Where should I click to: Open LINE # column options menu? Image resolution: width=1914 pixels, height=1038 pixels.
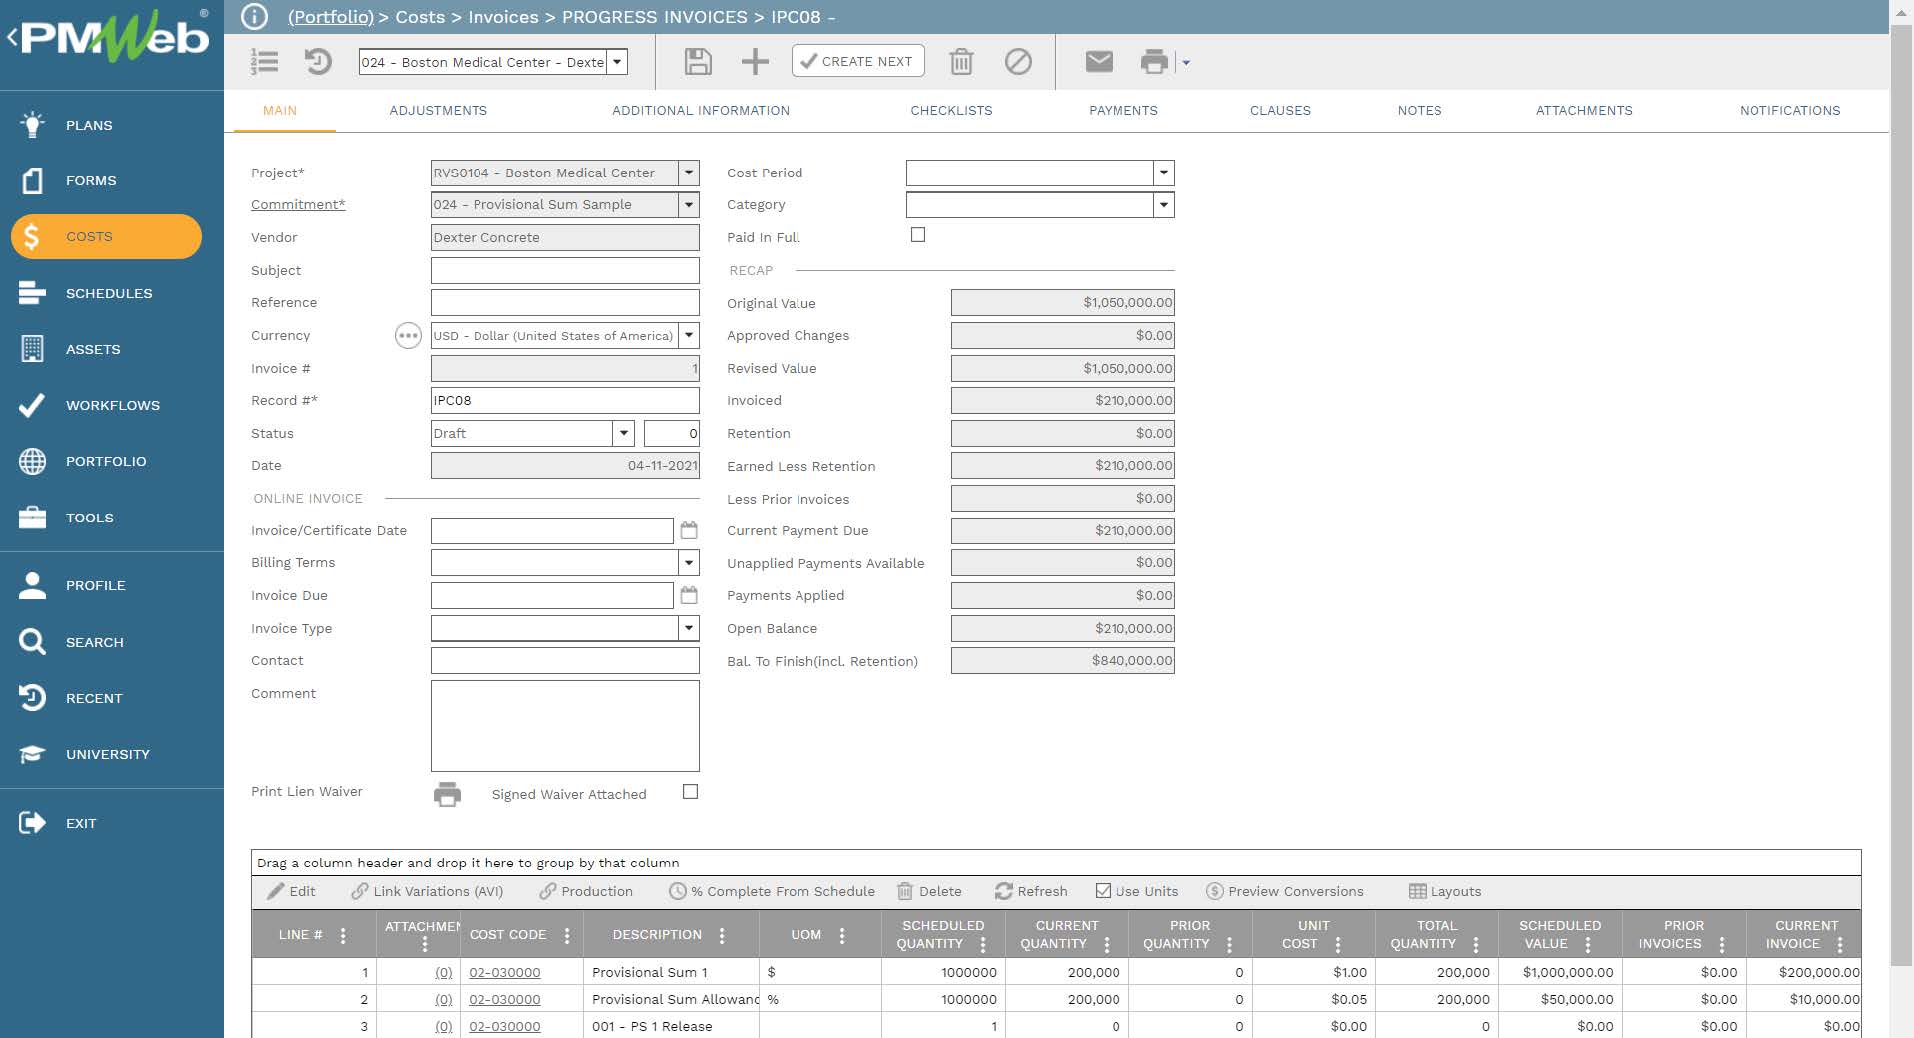[343, 935]
